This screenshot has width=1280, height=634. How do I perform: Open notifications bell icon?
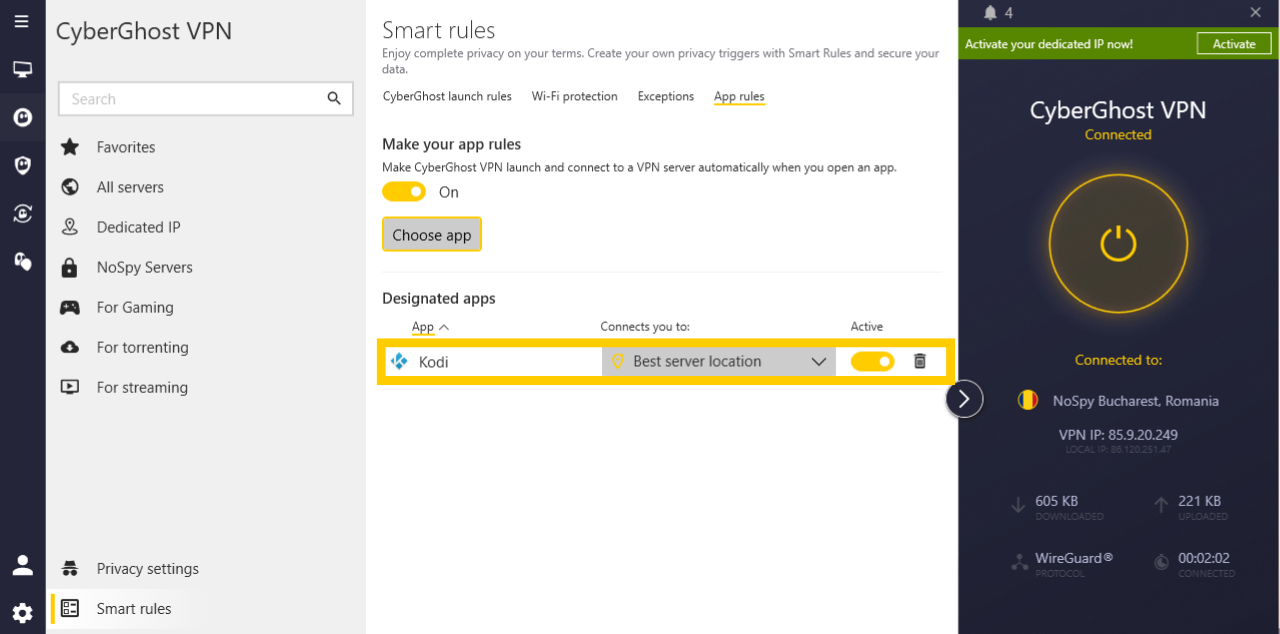(x=990, y=13)
